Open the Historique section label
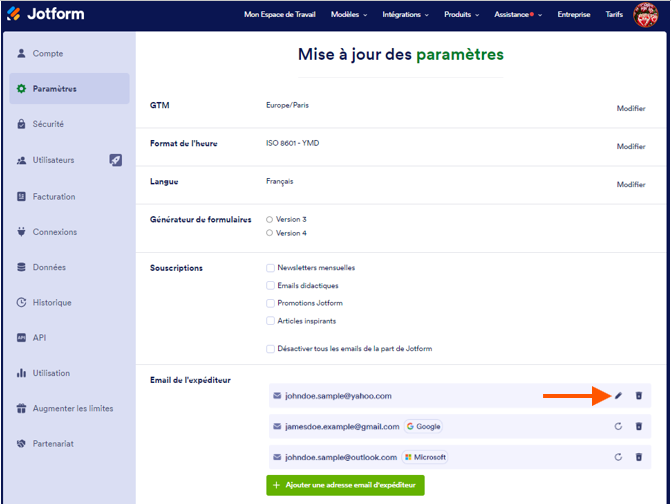The height and width of the screenshot is (504, 671). pos(52,302)
